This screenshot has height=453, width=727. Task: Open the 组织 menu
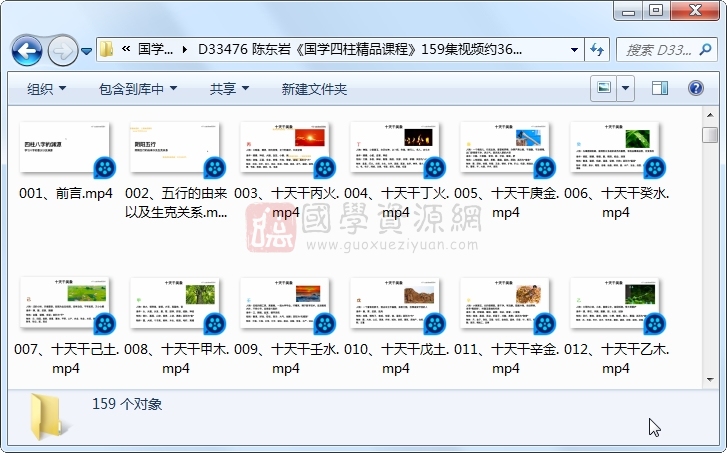pyautogui.click(x=46, y=89)
